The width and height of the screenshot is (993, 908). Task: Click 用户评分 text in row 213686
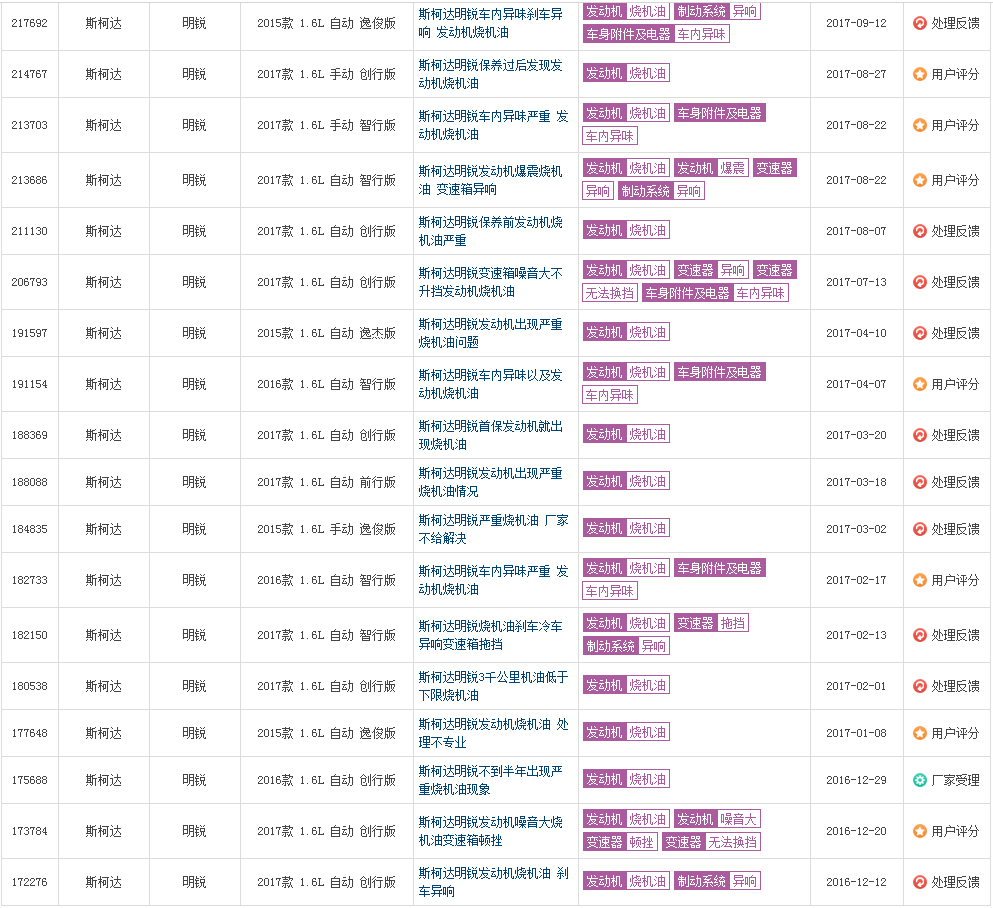point(955,180)
